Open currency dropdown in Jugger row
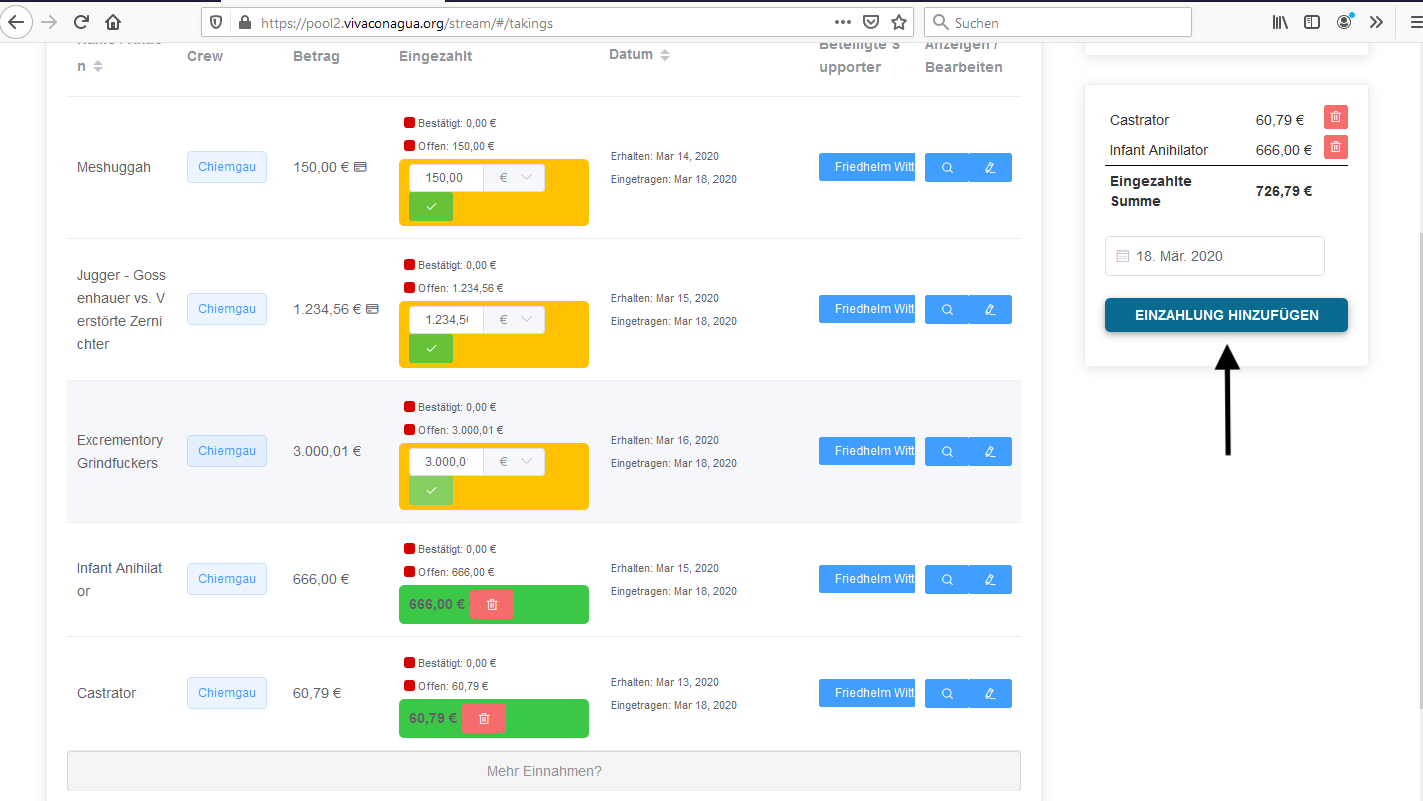1423x801 pixels. (514, 320)
